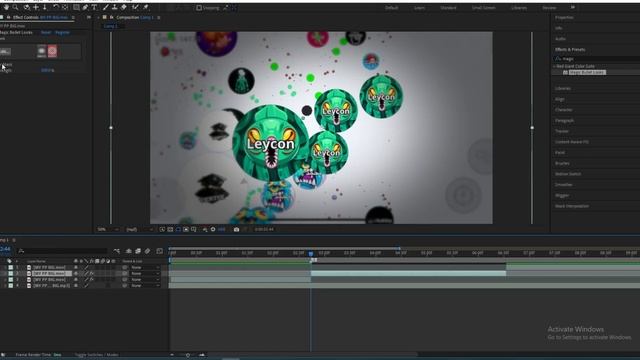Select the Brush tool

[106, 7]
